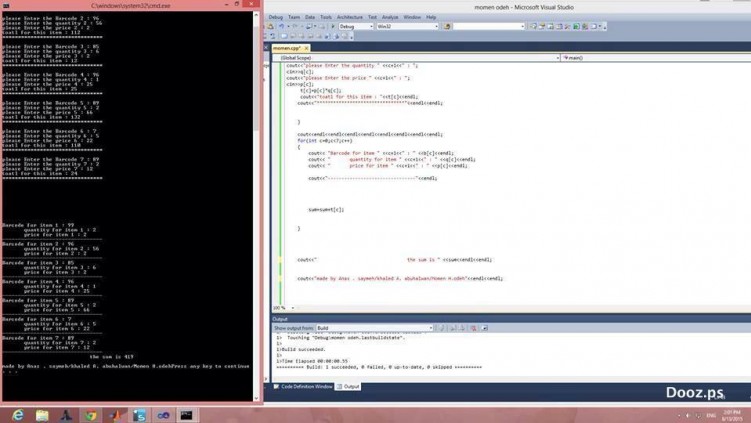Open the Debug menu in Visual Studio
Viewport: 751px width, 423px height.
pyautogui.click(x=275, y=17)
